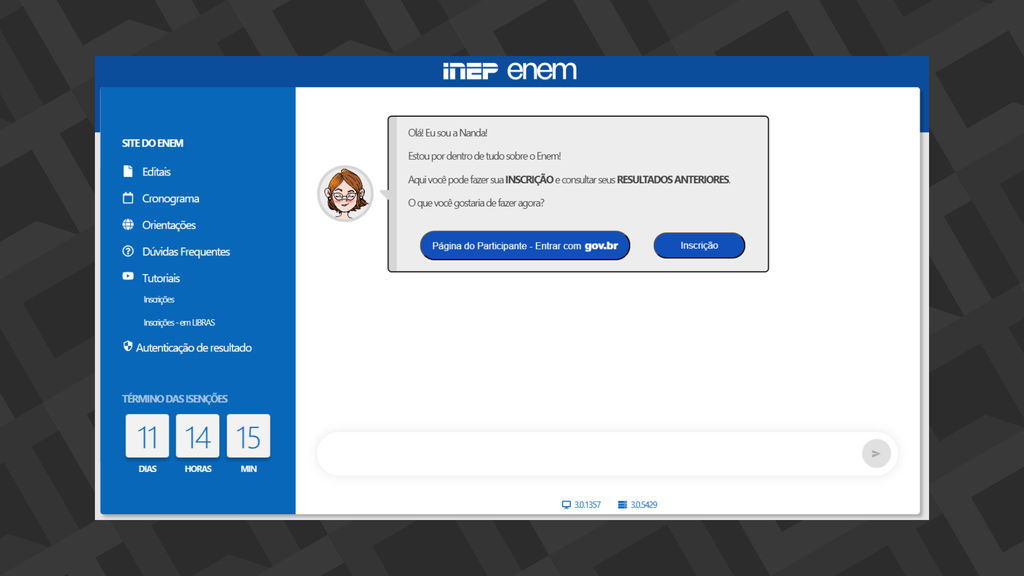The width and height of the screenshot is (1024, 576).
Task: Click the INEP enem logo
Action: click(512, 70)
